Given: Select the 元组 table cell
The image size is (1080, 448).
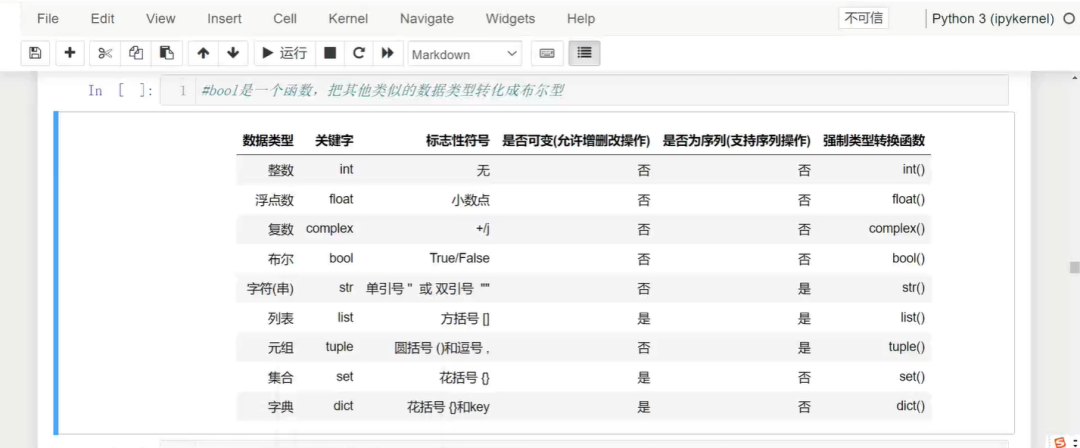Looking at the screenshot, I should click(x=281, y=347).
